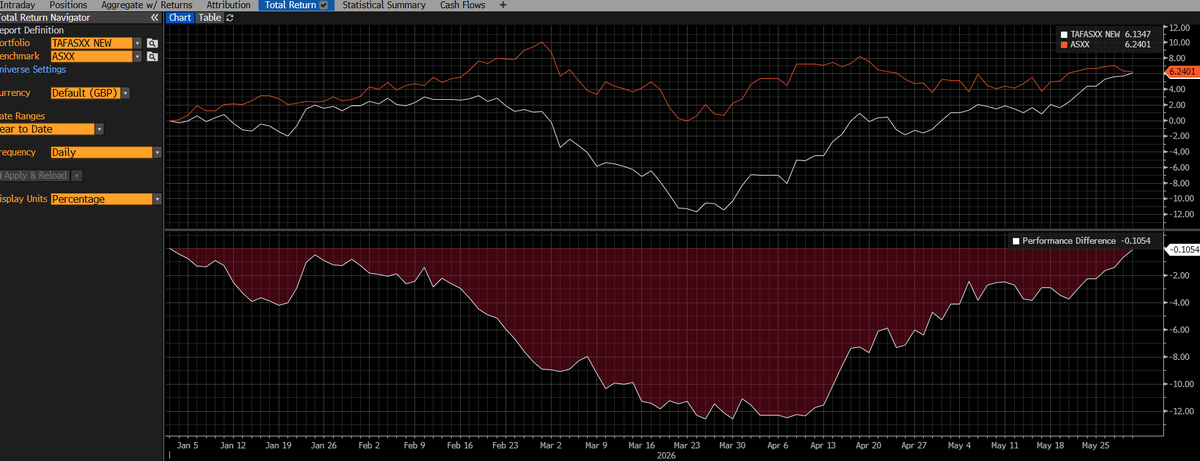The image size is (1200, 461).
Task: Switch to the Positions tab
Action: pos(69,5)
